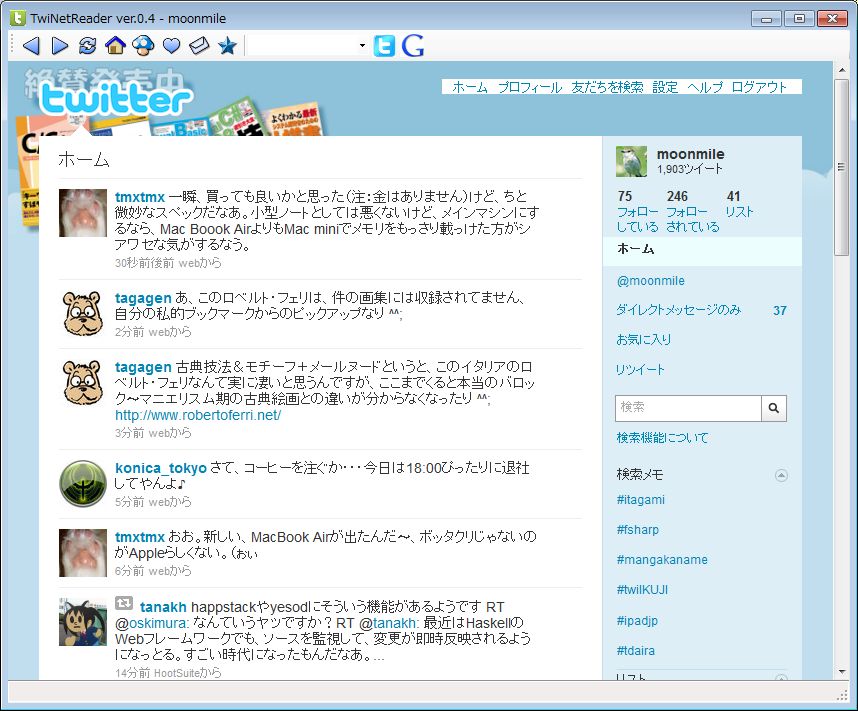Show ダイレクトメッセージのみ in sidebar
Image resolution: width=858 pixels, height=711 pixels.
[x=679, y=310]
